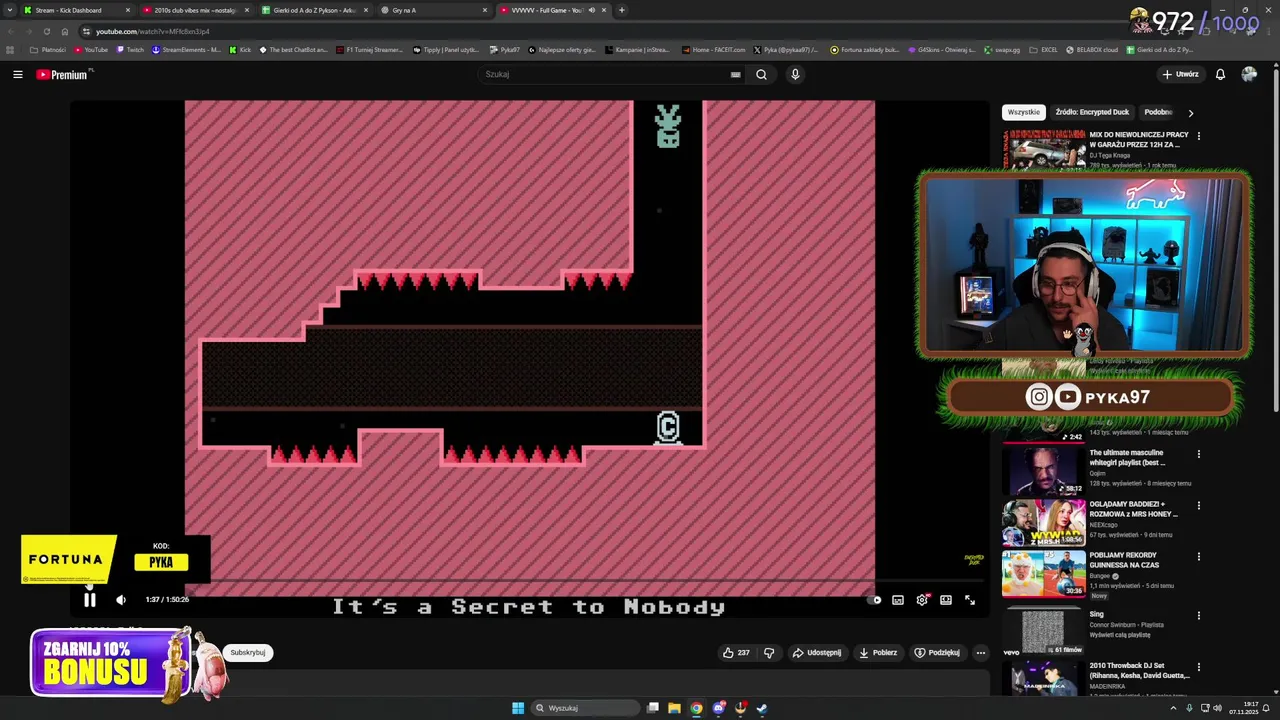The image size is (1280, 720).
Task: Open Steam from the taskbar
Action: [761, 708]
